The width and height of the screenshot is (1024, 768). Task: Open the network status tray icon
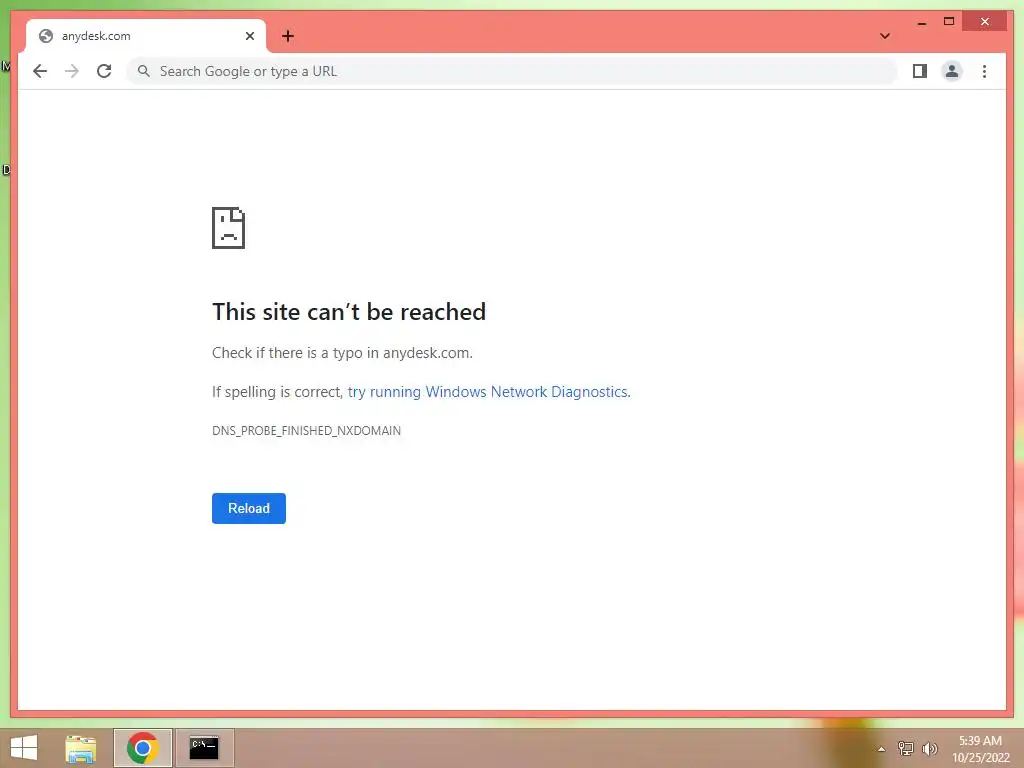[x=906, y=748]
